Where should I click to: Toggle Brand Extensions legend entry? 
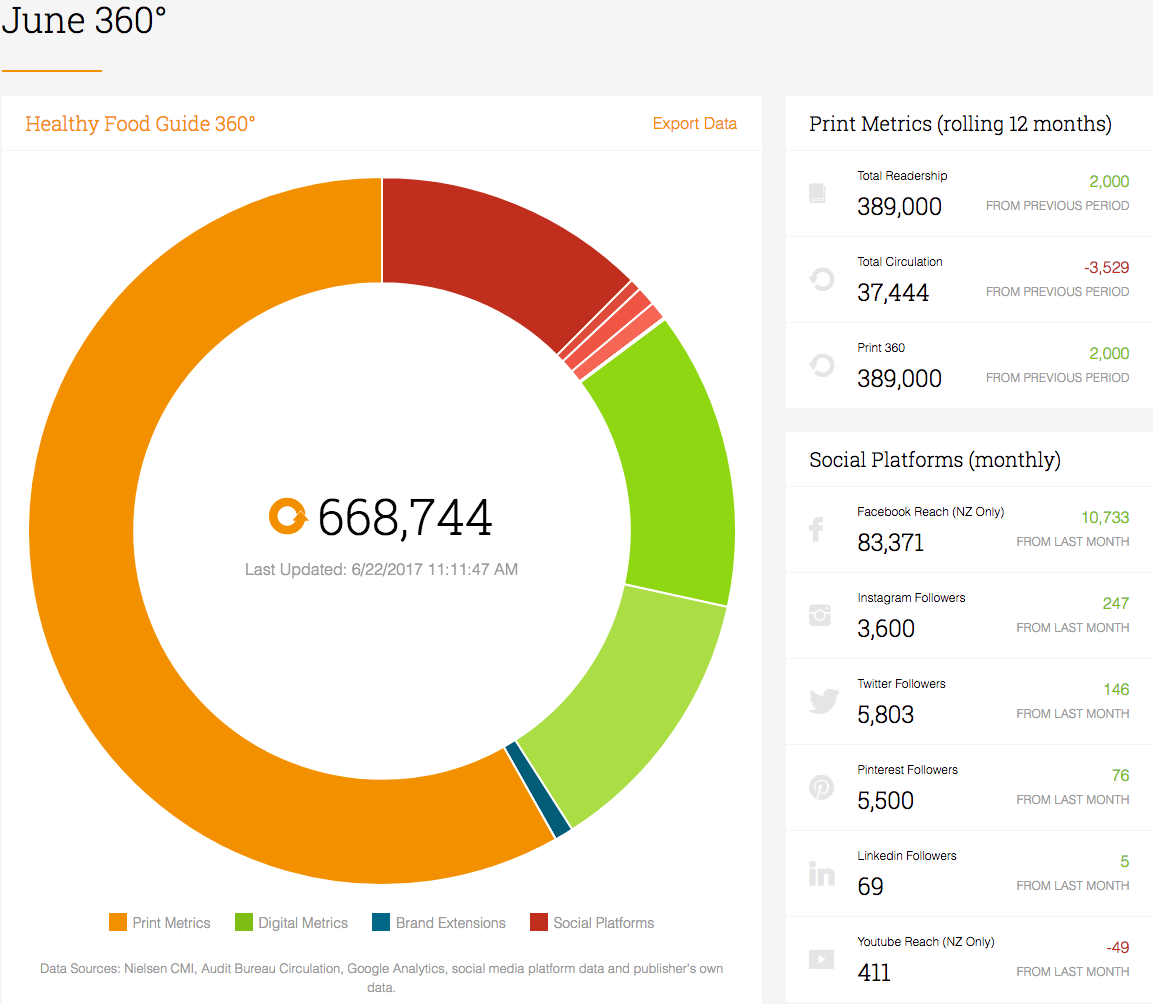pyautogui.click(x=439, y=922)
